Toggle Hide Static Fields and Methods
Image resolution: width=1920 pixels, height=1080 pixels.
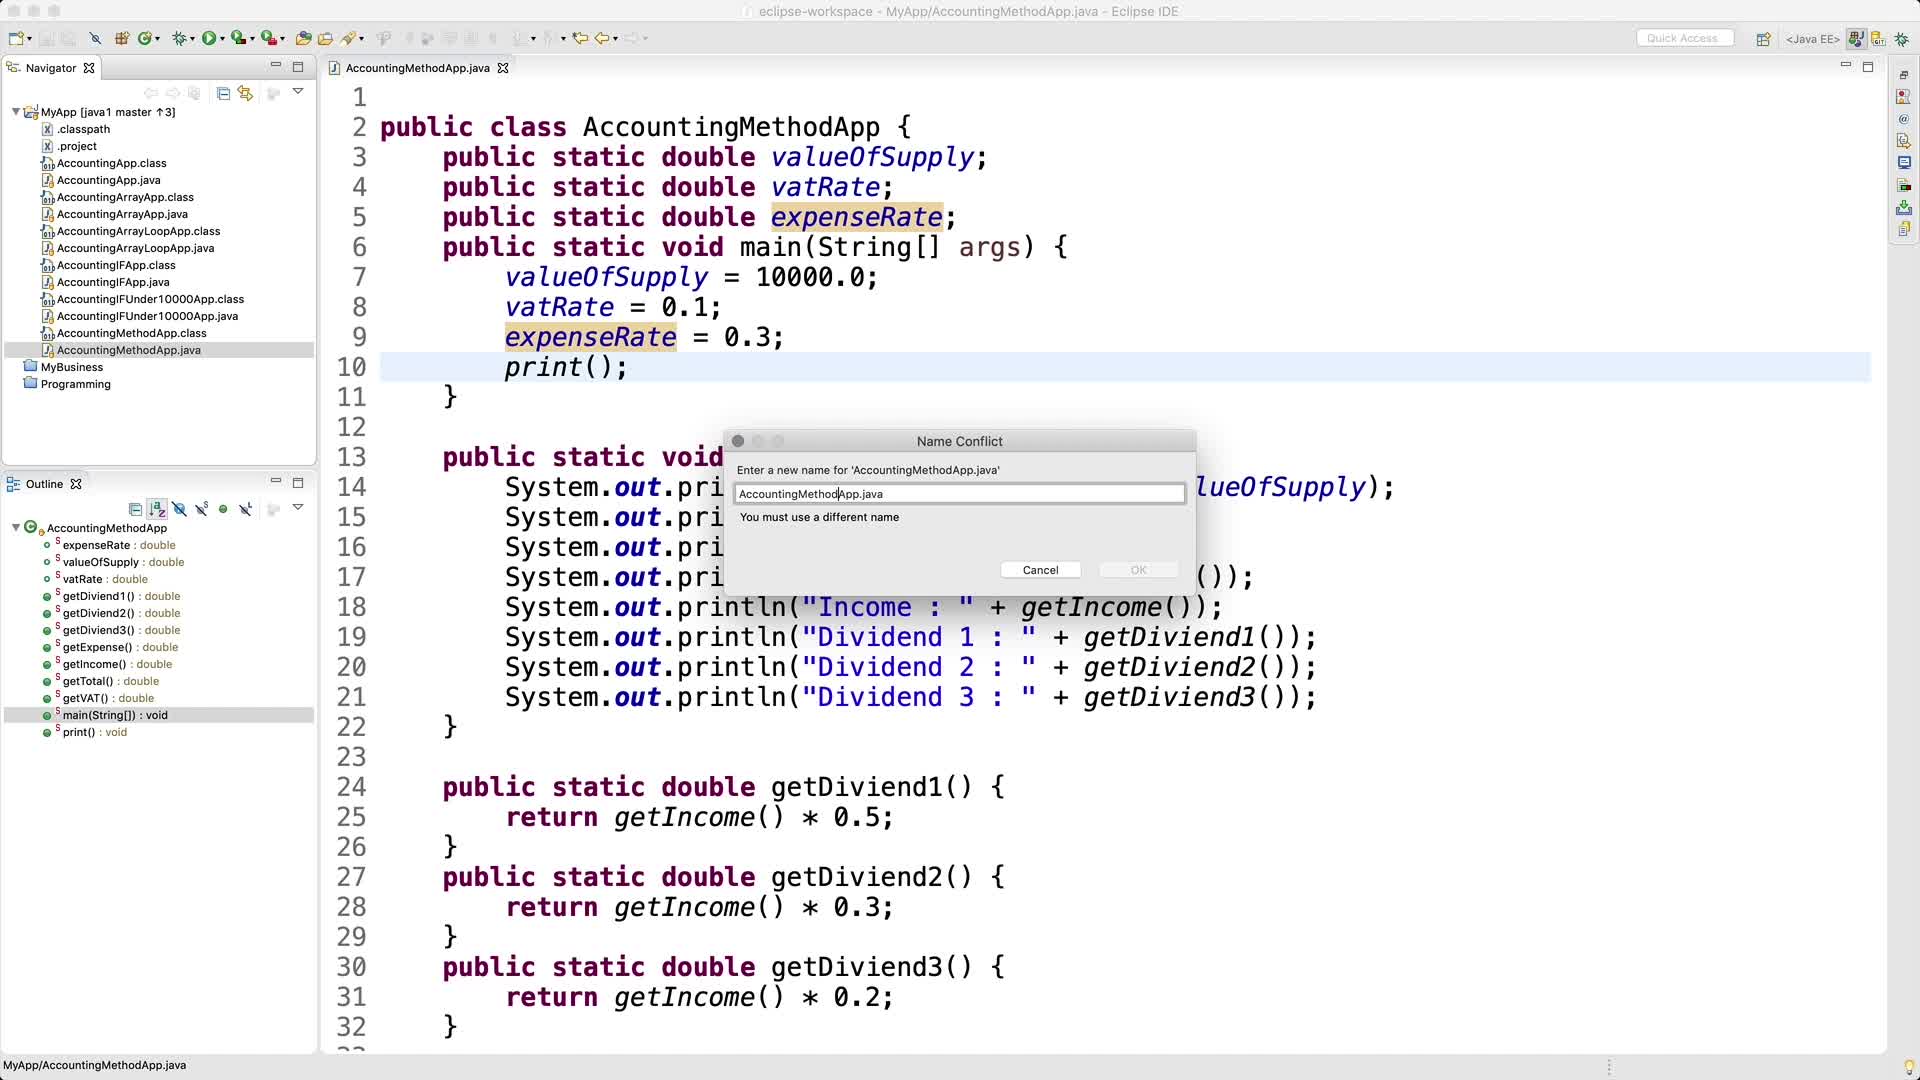[x=202, y=509]
